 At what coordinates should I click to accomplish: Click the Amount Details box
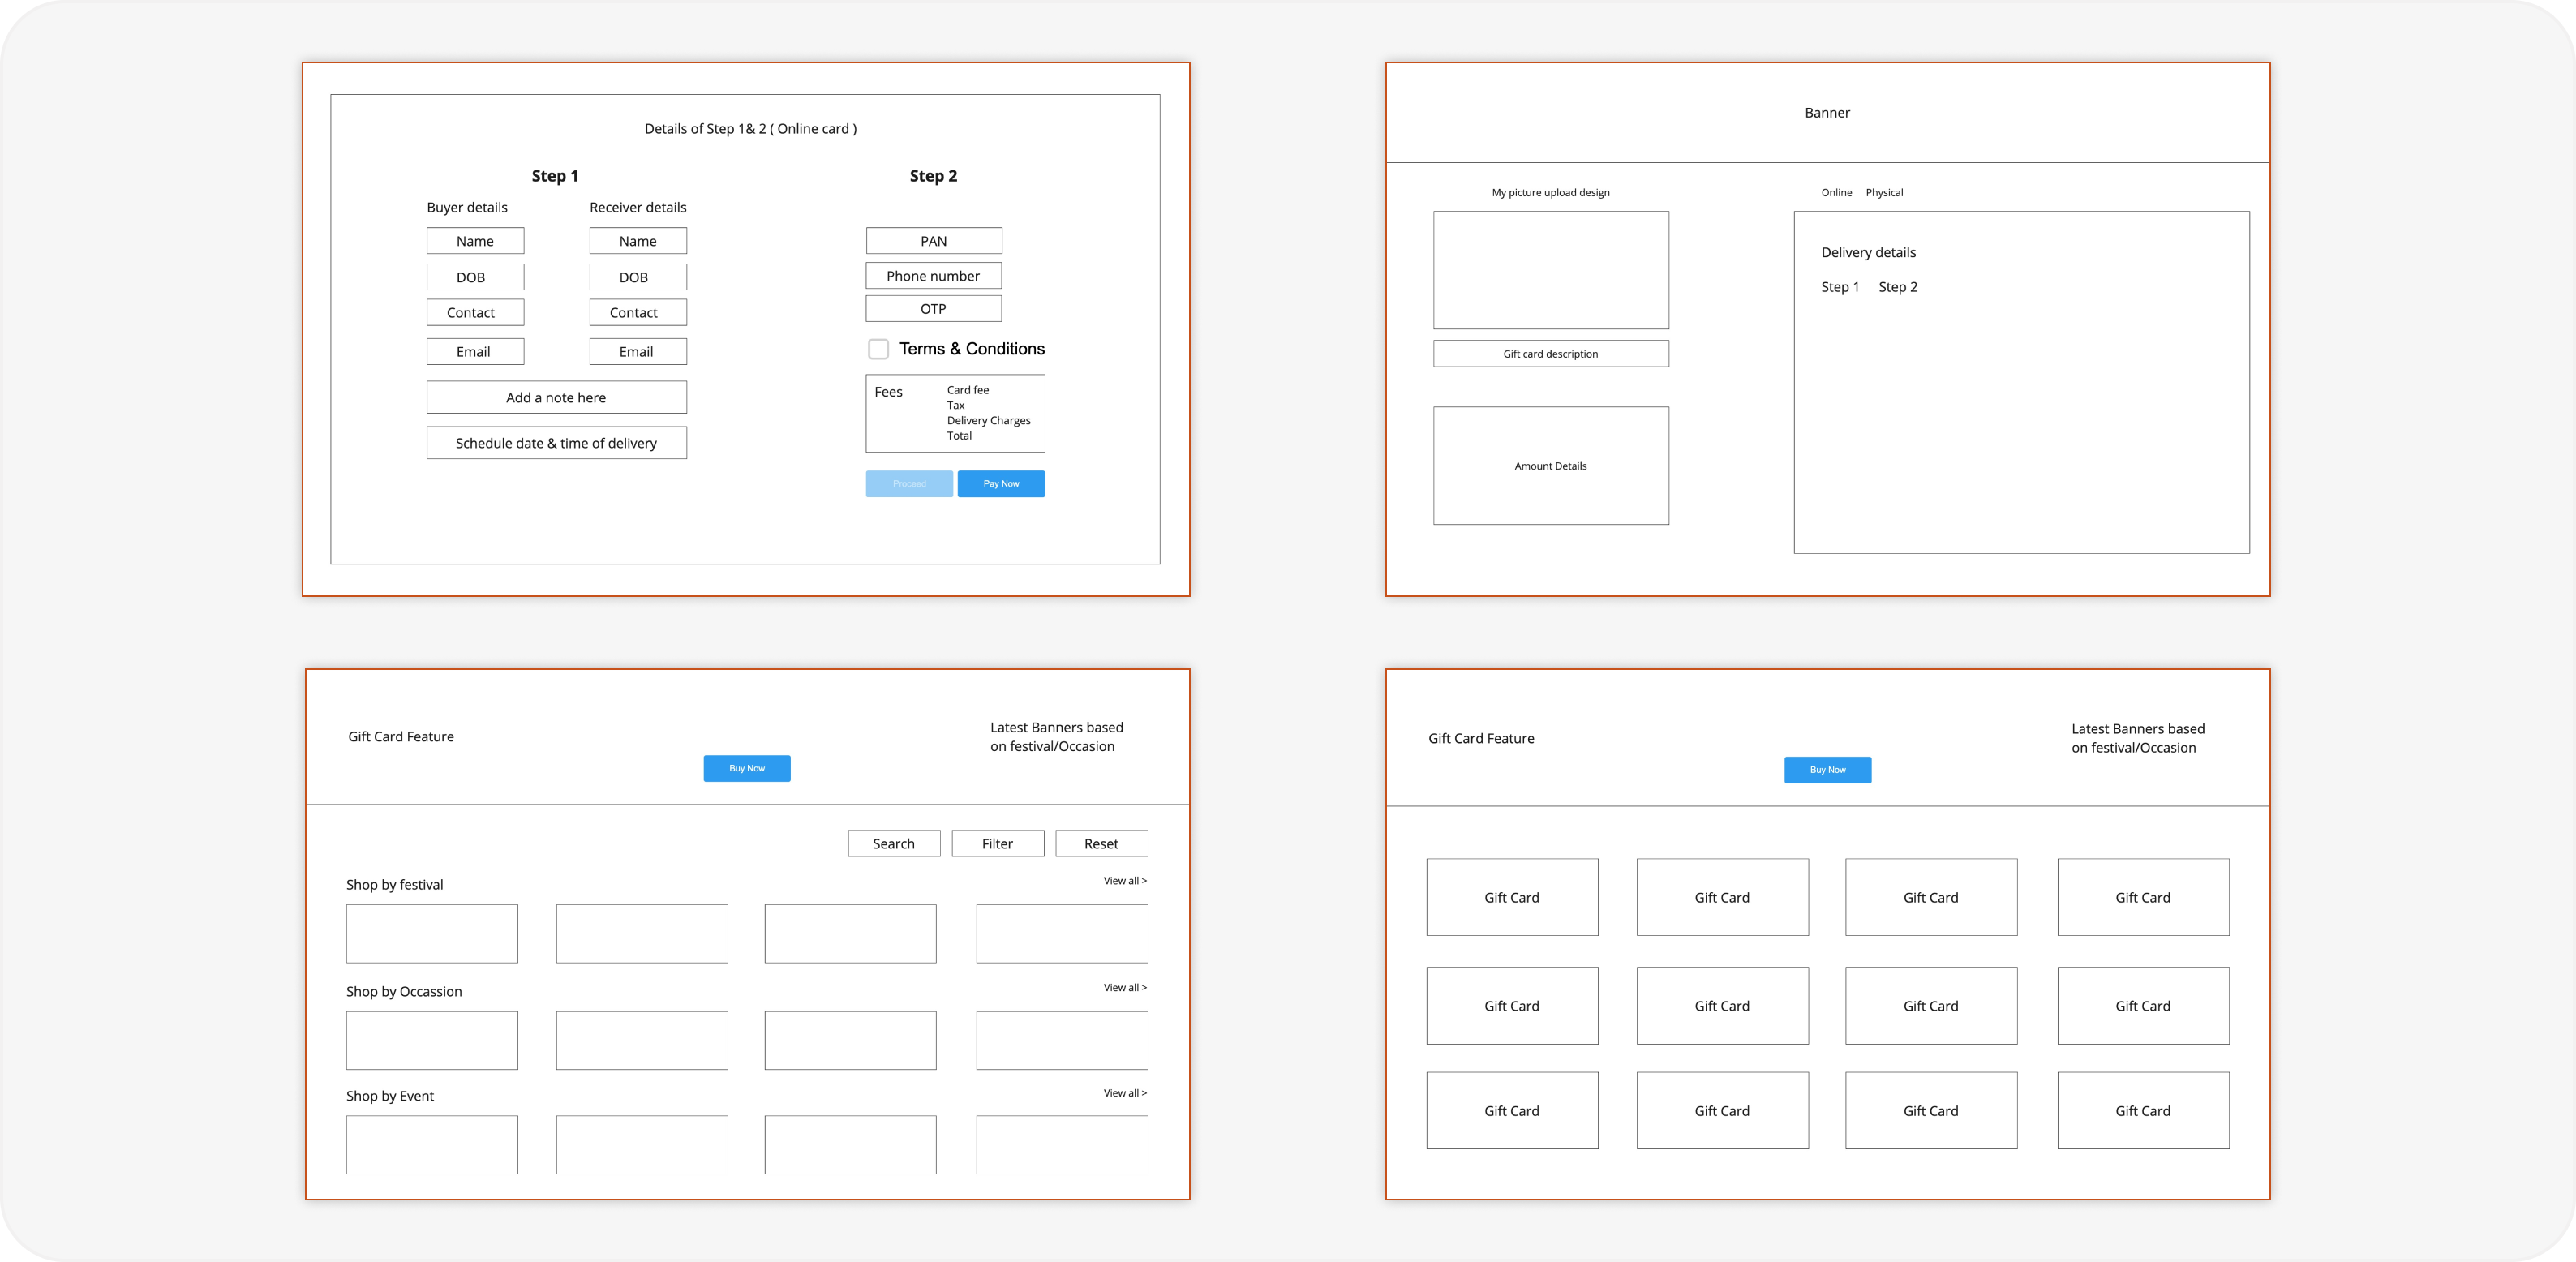coord(1550,466)
